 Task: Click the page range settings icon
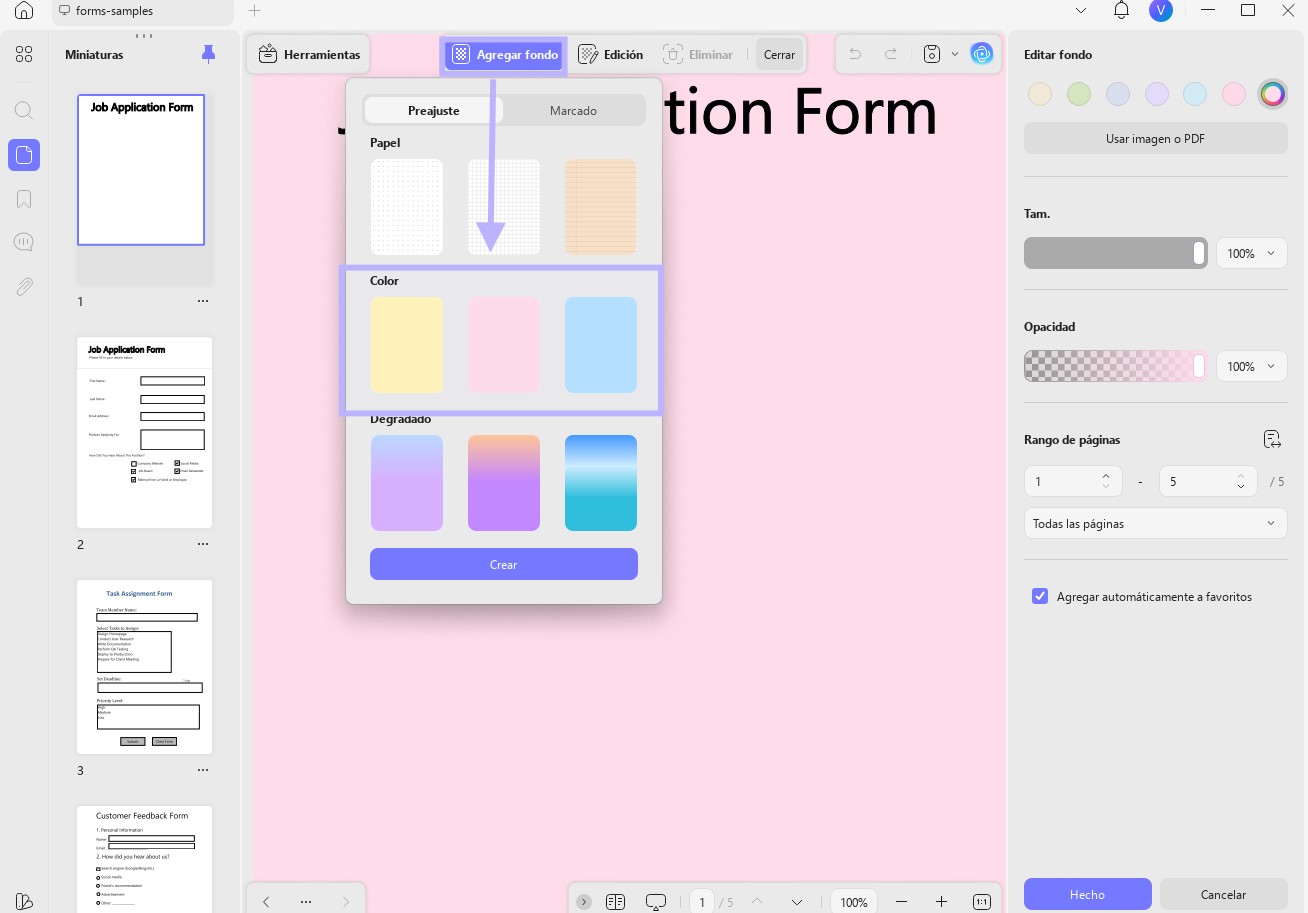[x=1272, y=439]
